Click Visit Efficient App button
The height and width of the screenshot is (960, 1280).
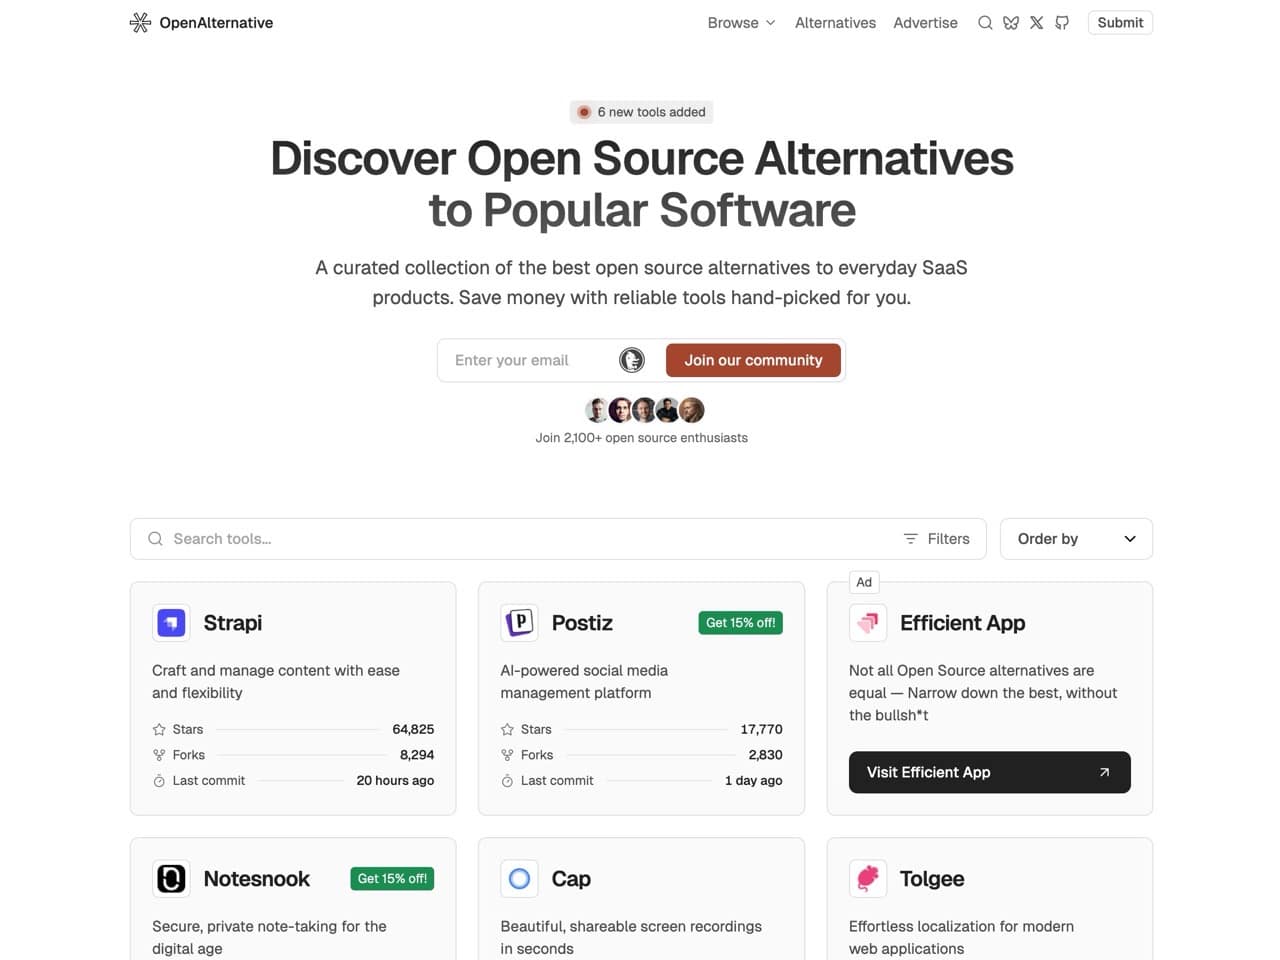coord(989,772)
